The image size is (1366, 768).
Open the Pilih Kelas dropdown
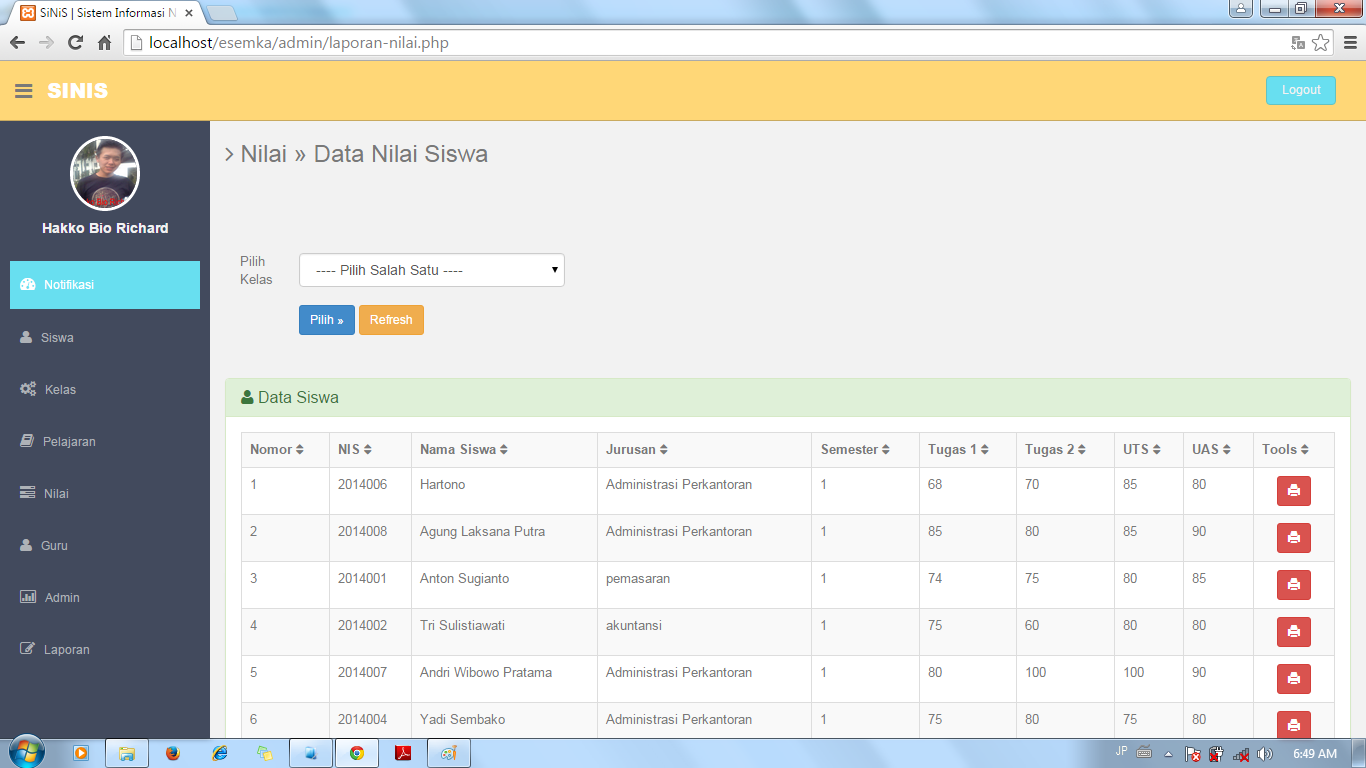point(432,270)
